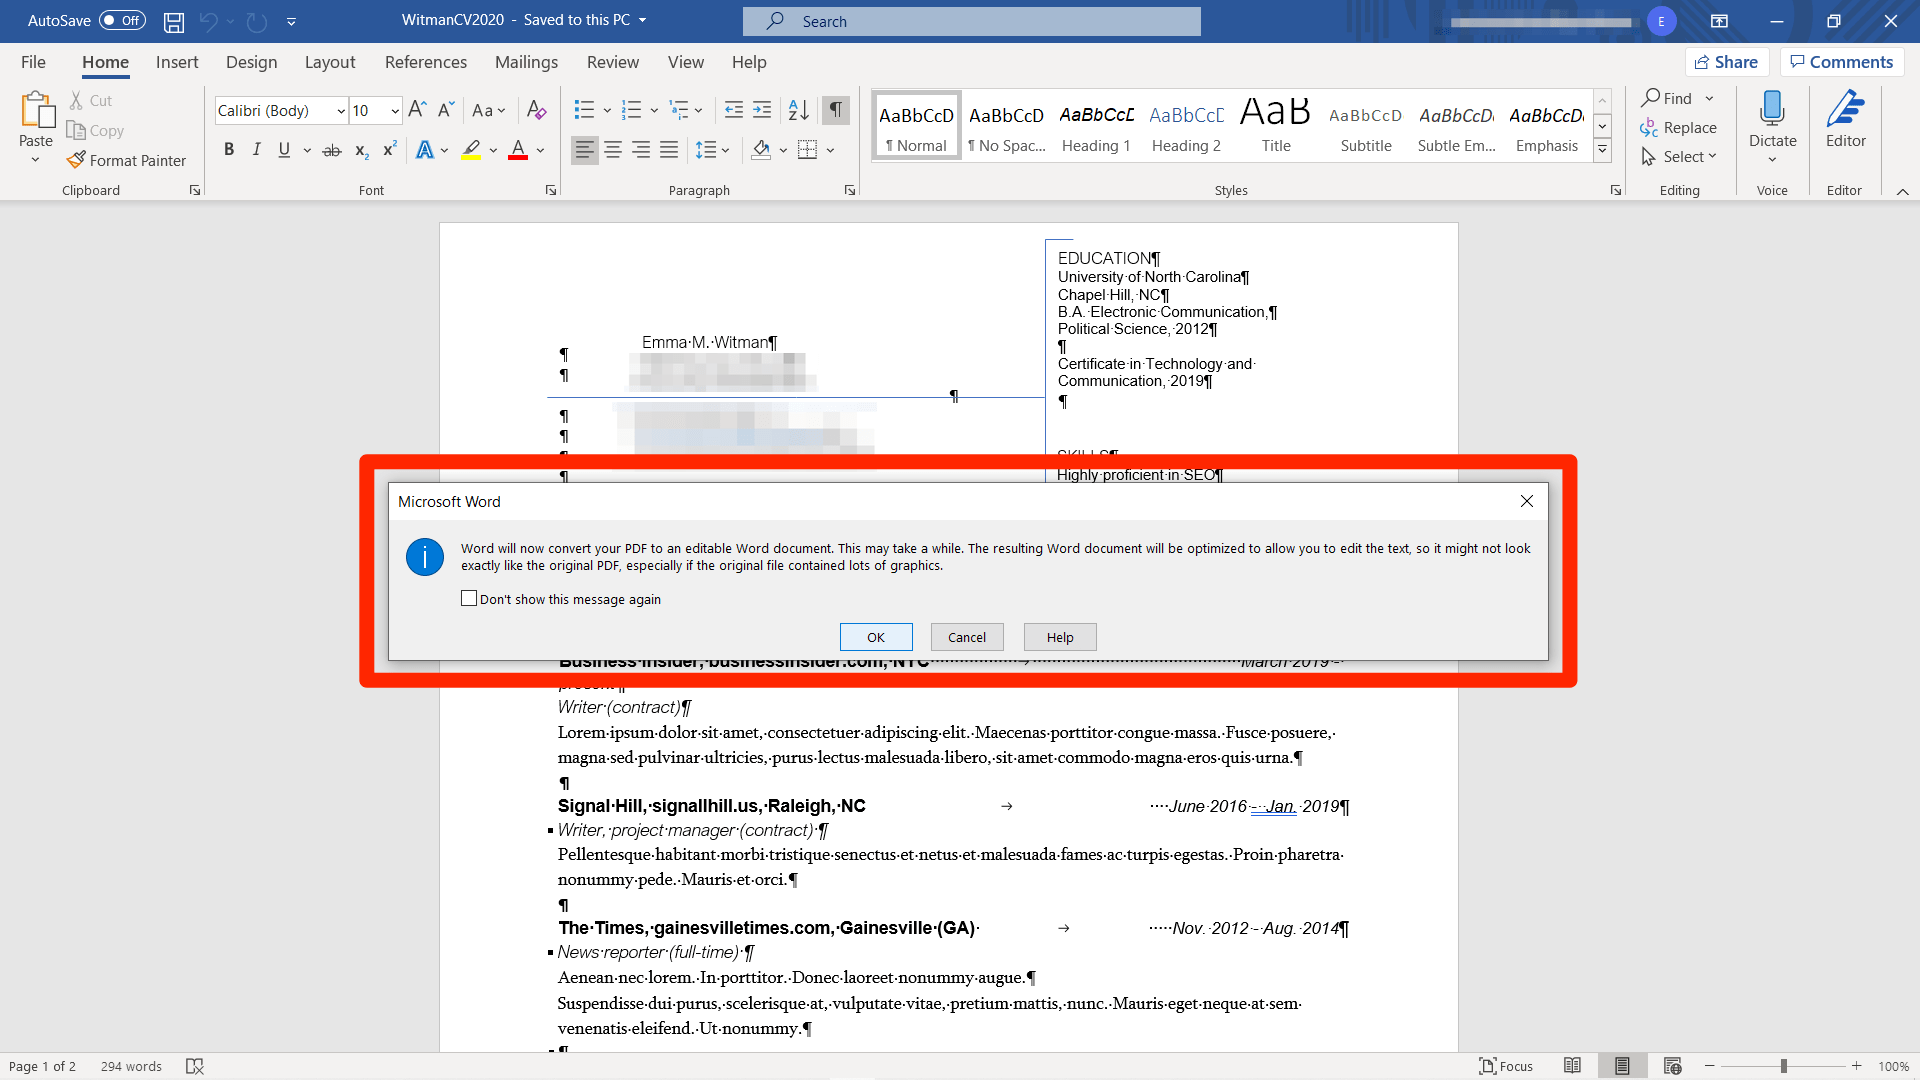
Task: Expand the font color dropdown arrow
Action: pyautogui.click(x=538, y=150)
